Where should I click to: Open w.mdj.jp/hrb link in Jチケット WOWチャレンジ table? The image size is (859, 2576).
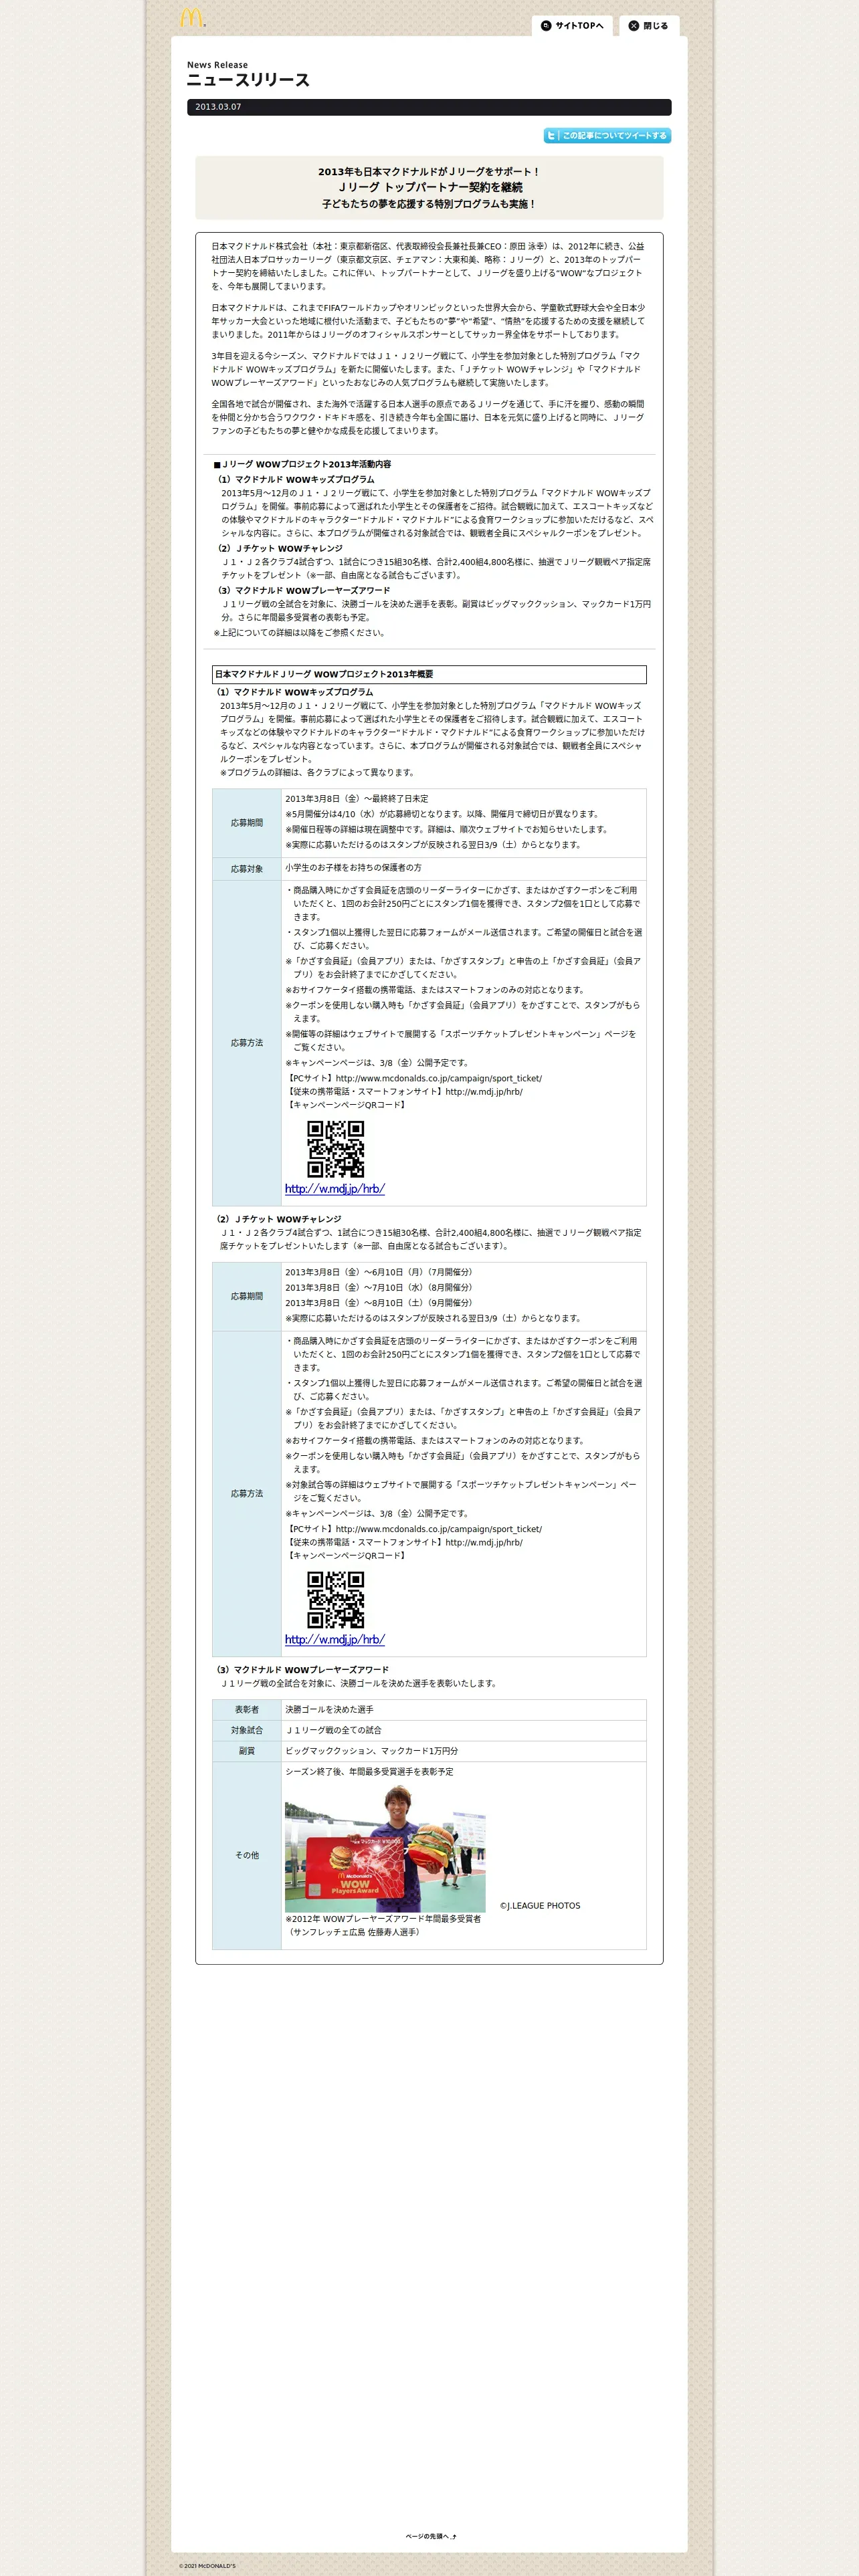pos(334,1640)
